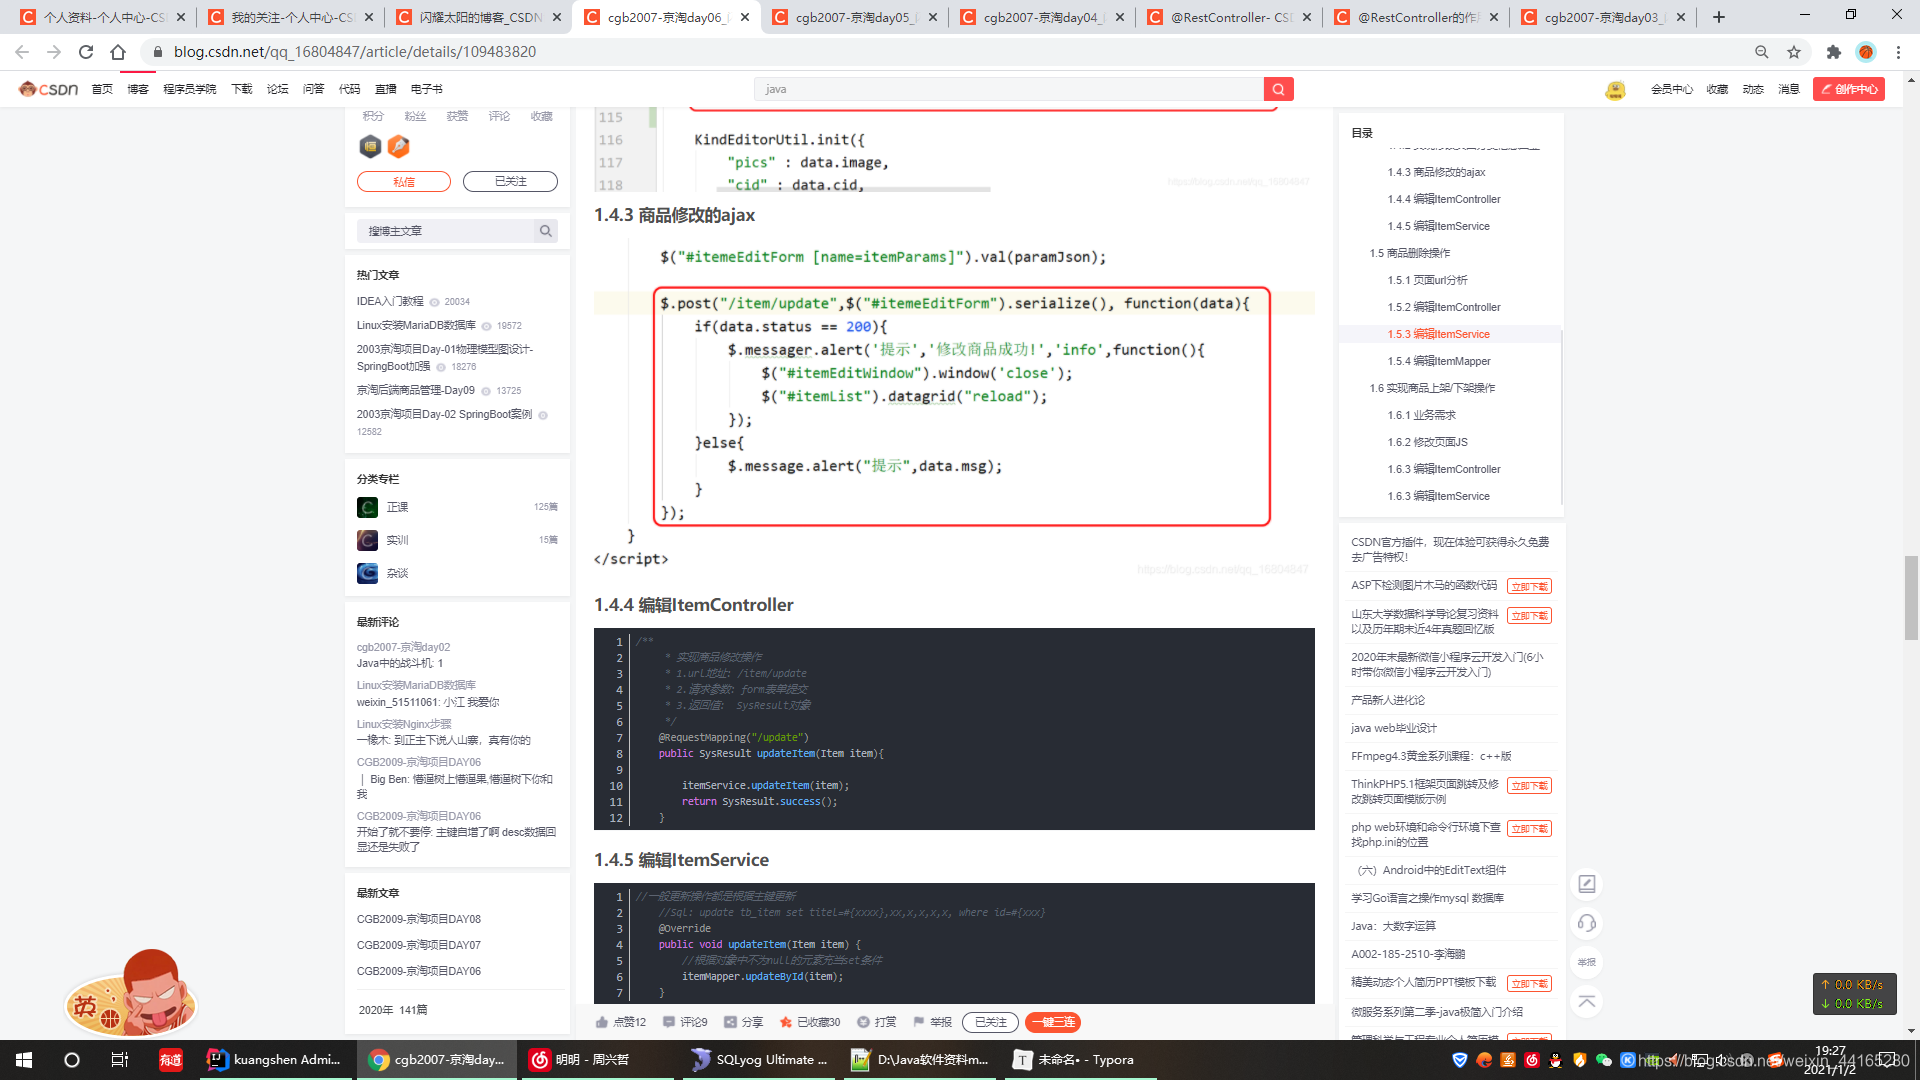Bookmark this page with the star icon
The image size is (1920, 1080).
pyautogui.click(x=1794, y=52)
